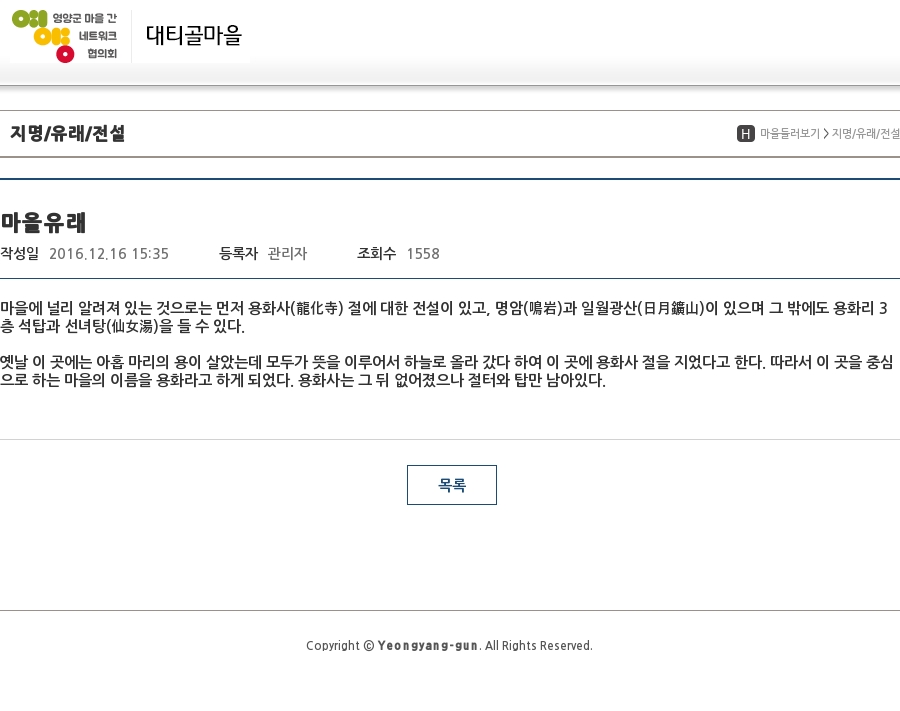Click the 조회수 label
Viewport: 900px width, 711px height.
point(377,254)
